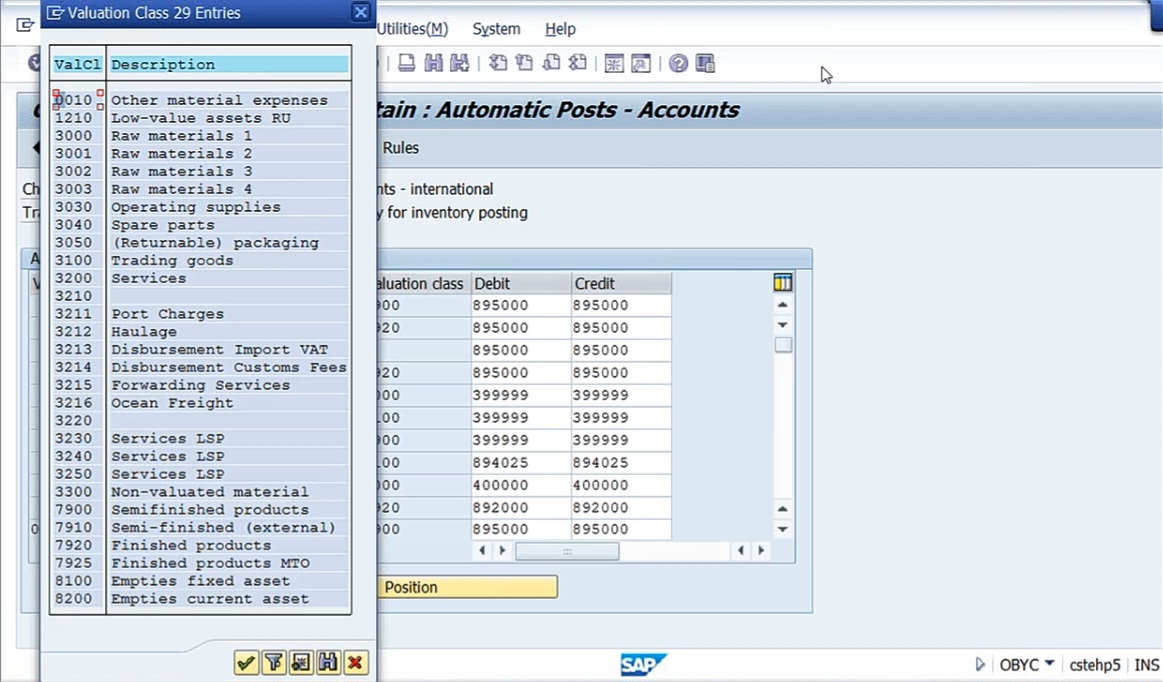
Task: Go to the last page icon
Action: click(577, 63)
